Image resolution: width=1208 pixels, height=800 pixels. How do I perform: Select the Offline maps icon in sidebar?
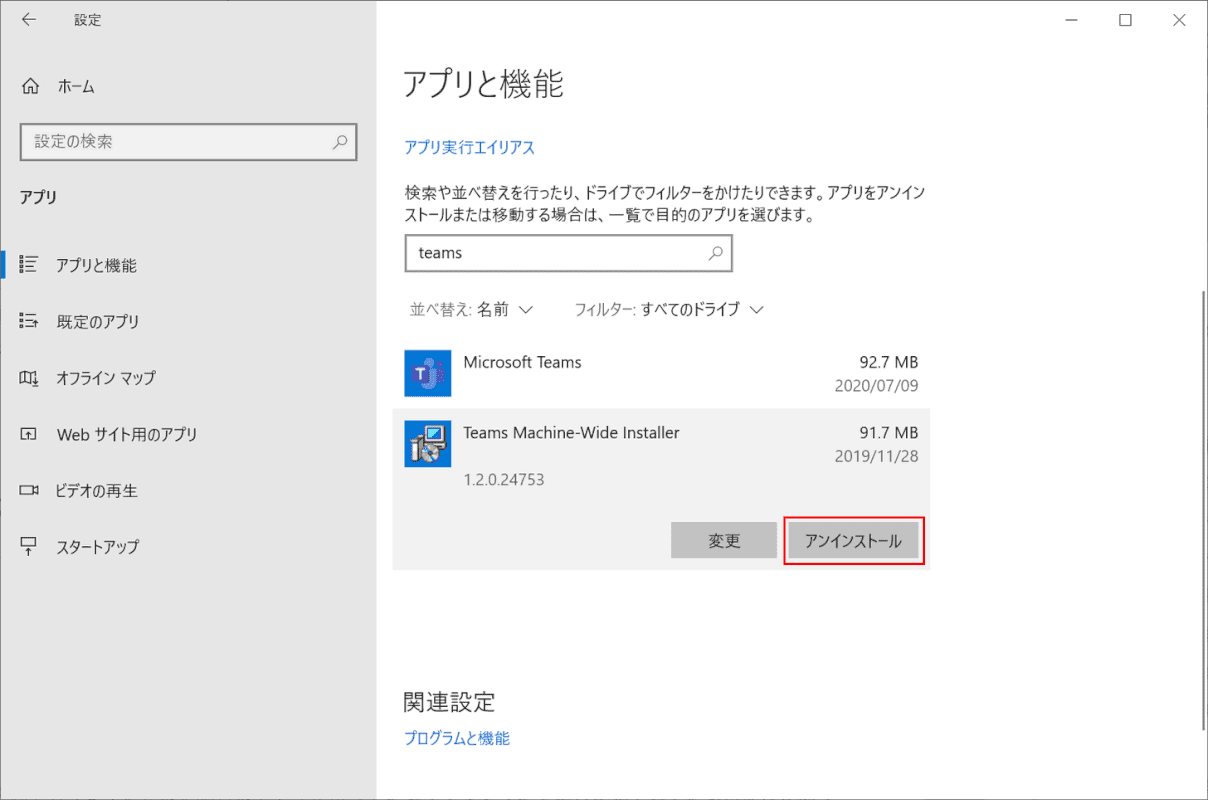coord(28,378)
